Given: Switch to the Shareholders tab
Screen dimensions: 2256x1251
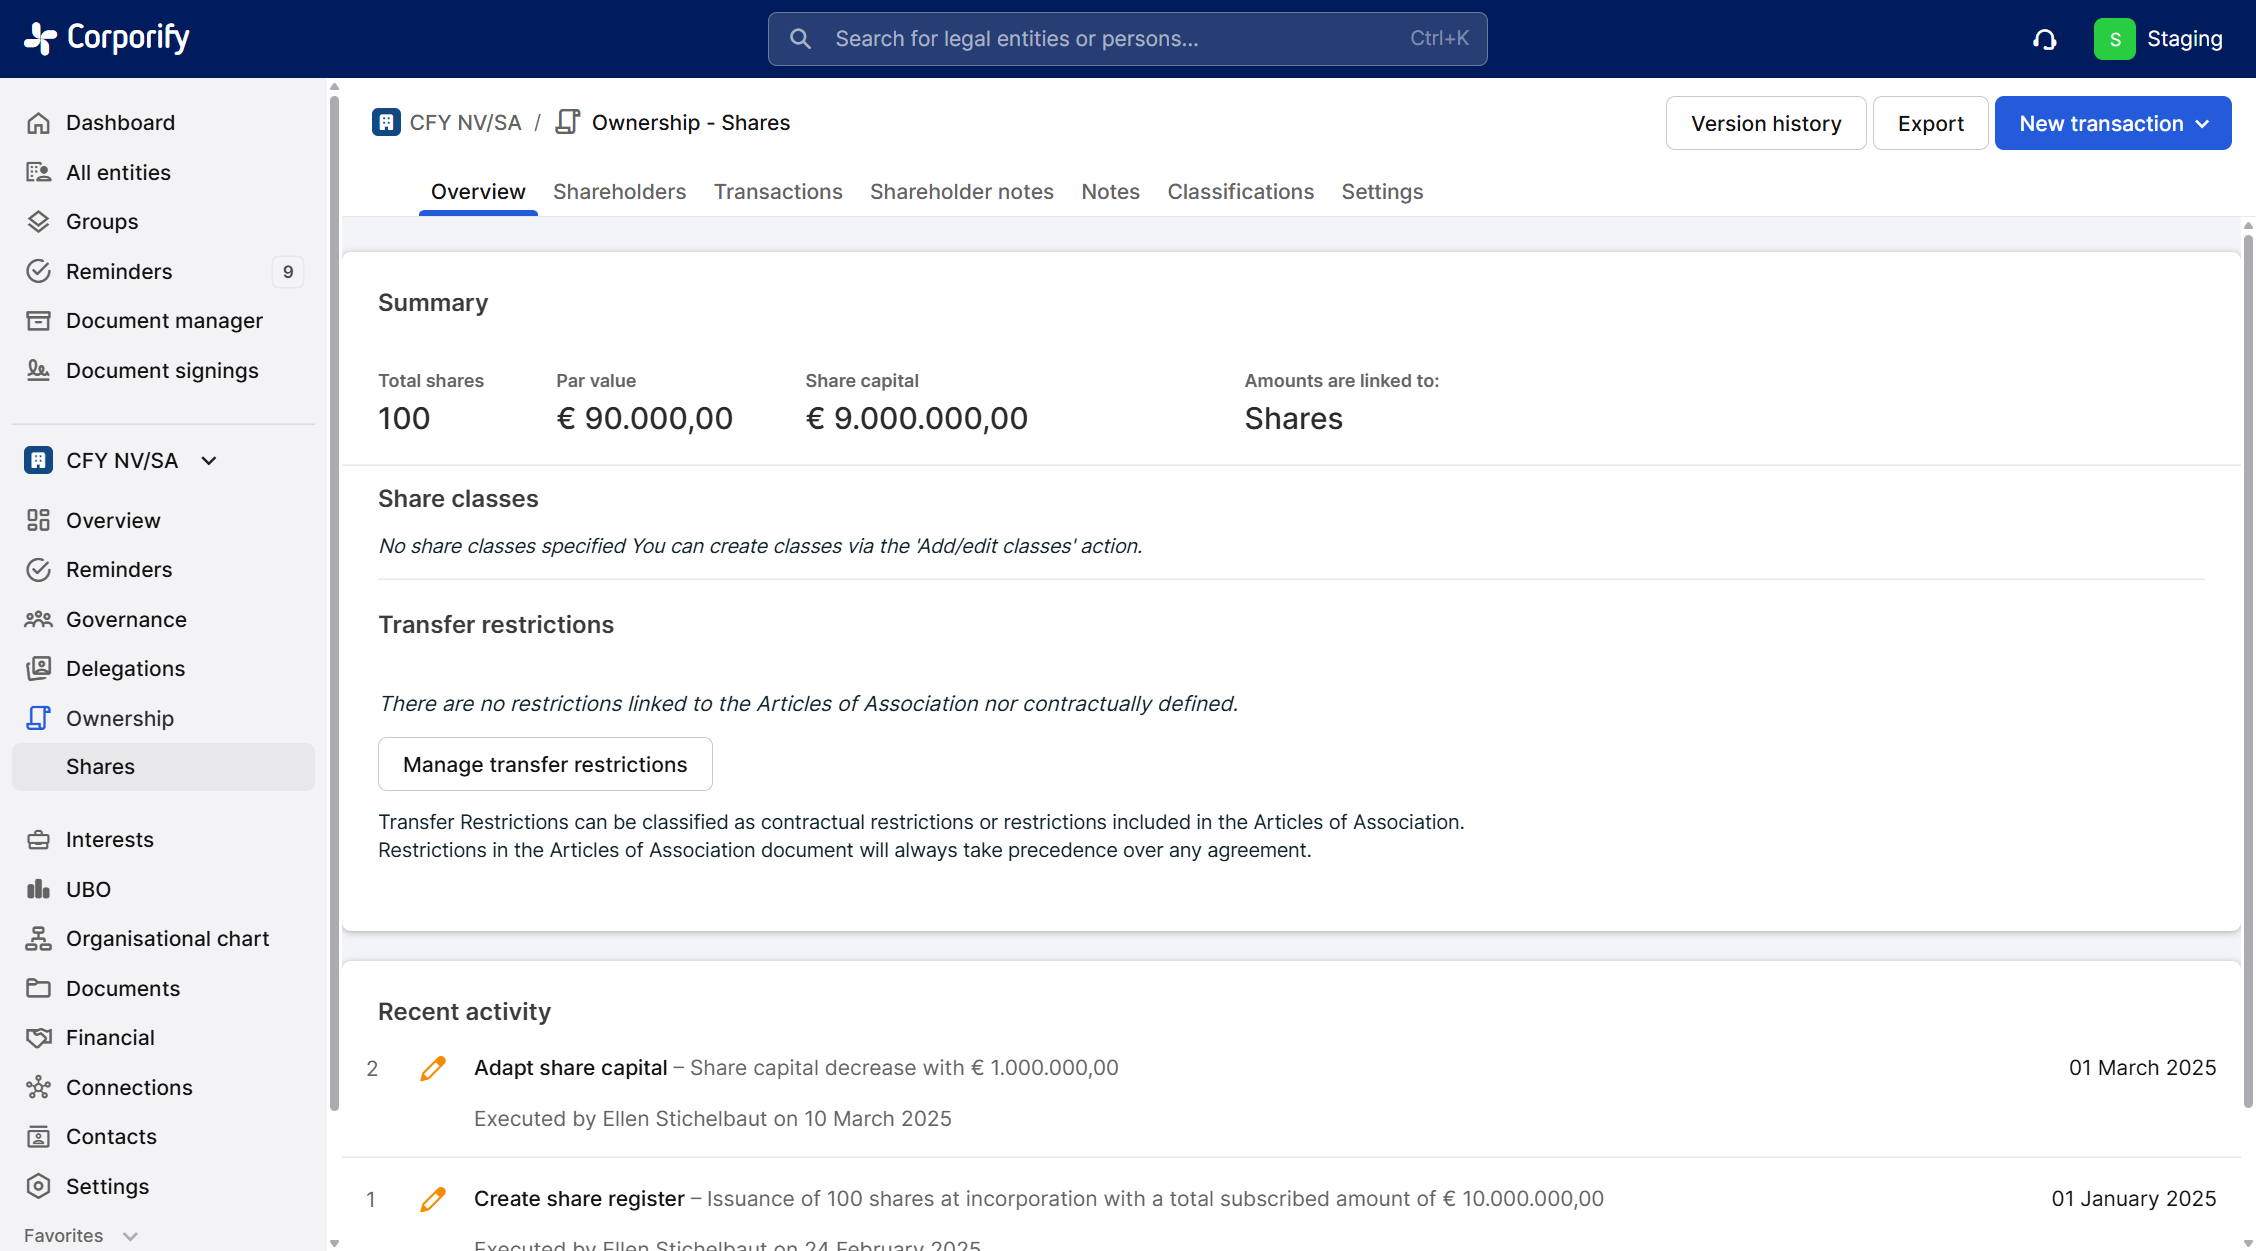Looking at the screenshot, I should (x=619, y=191).
